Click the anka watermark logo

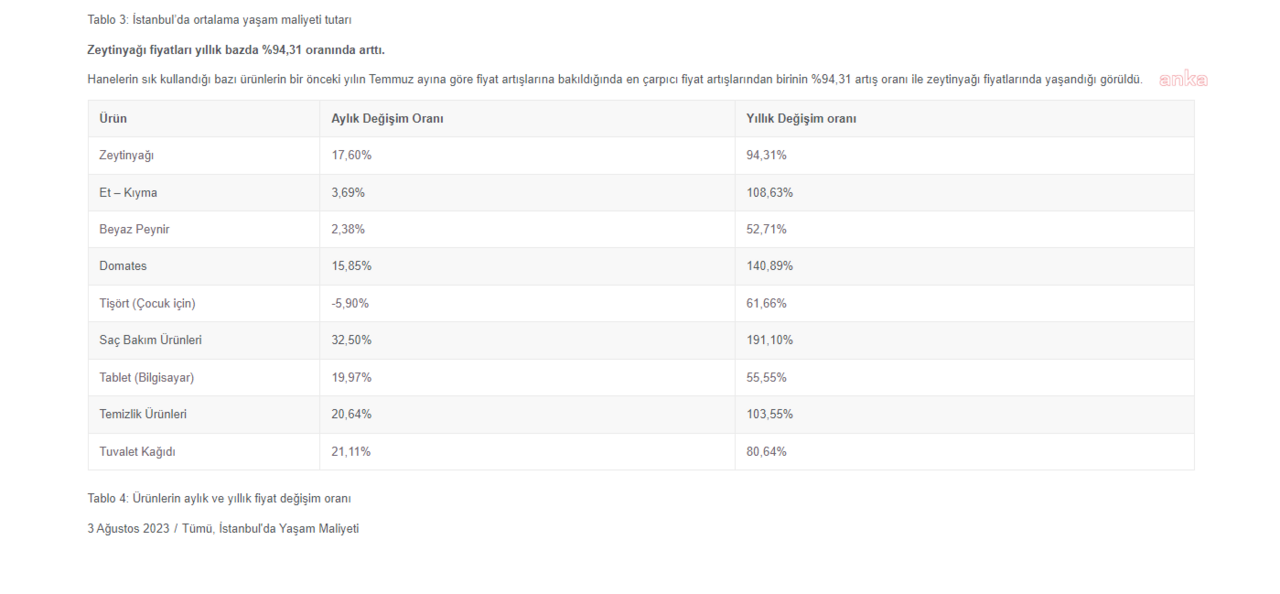(1183, 80)
